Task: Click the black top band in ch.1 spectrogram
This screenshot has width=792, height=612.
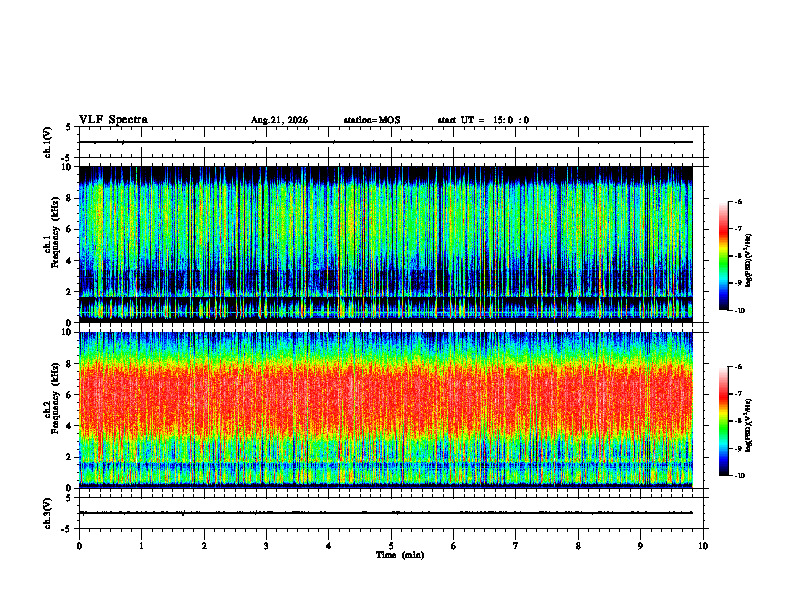Action: point(385,174)
